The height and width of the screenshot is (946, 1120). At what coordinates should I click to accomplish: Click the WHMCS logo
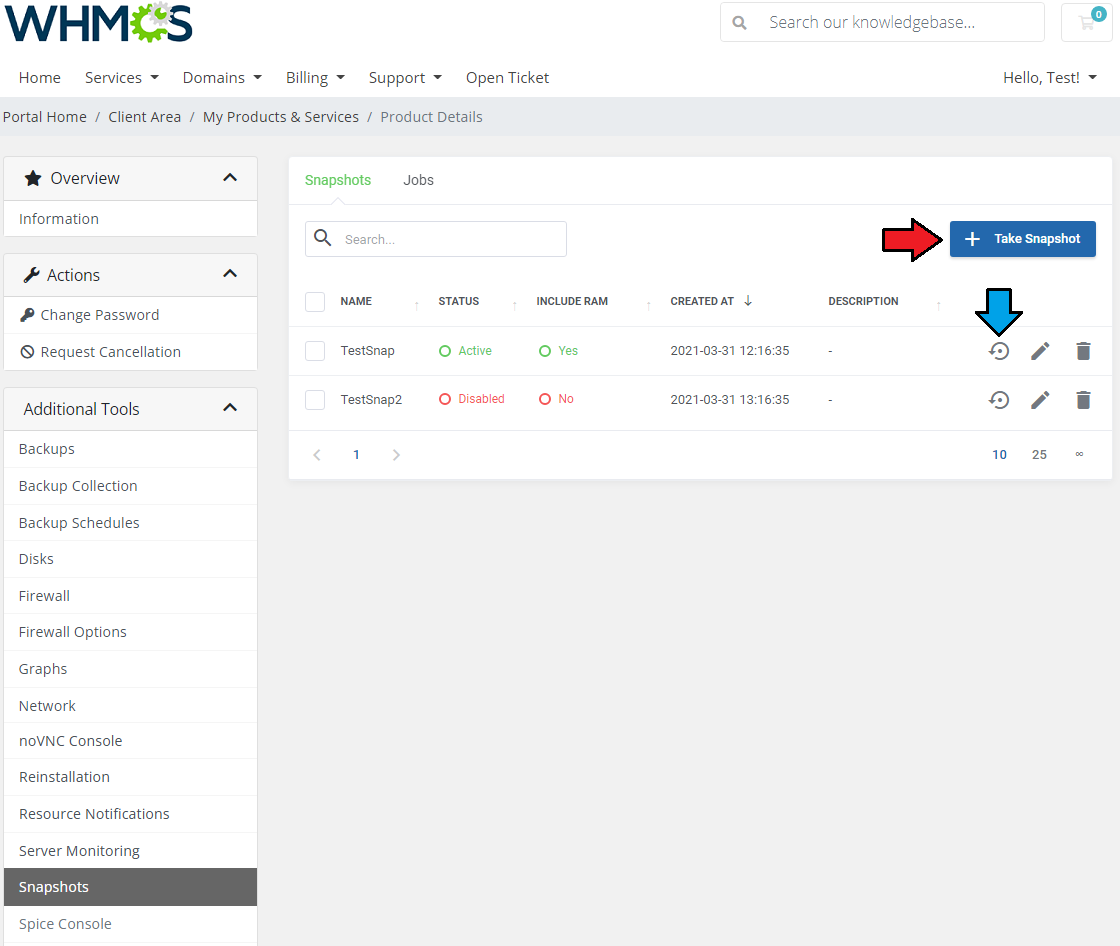(x=98, y=23)
